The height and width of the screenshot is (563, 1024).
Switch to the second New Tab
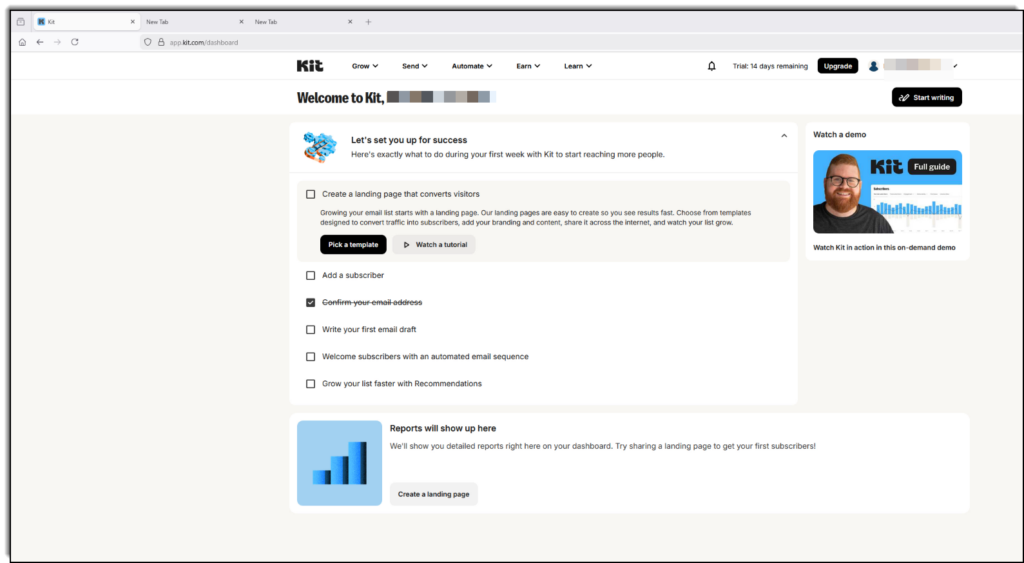click(x=304, y=22)
